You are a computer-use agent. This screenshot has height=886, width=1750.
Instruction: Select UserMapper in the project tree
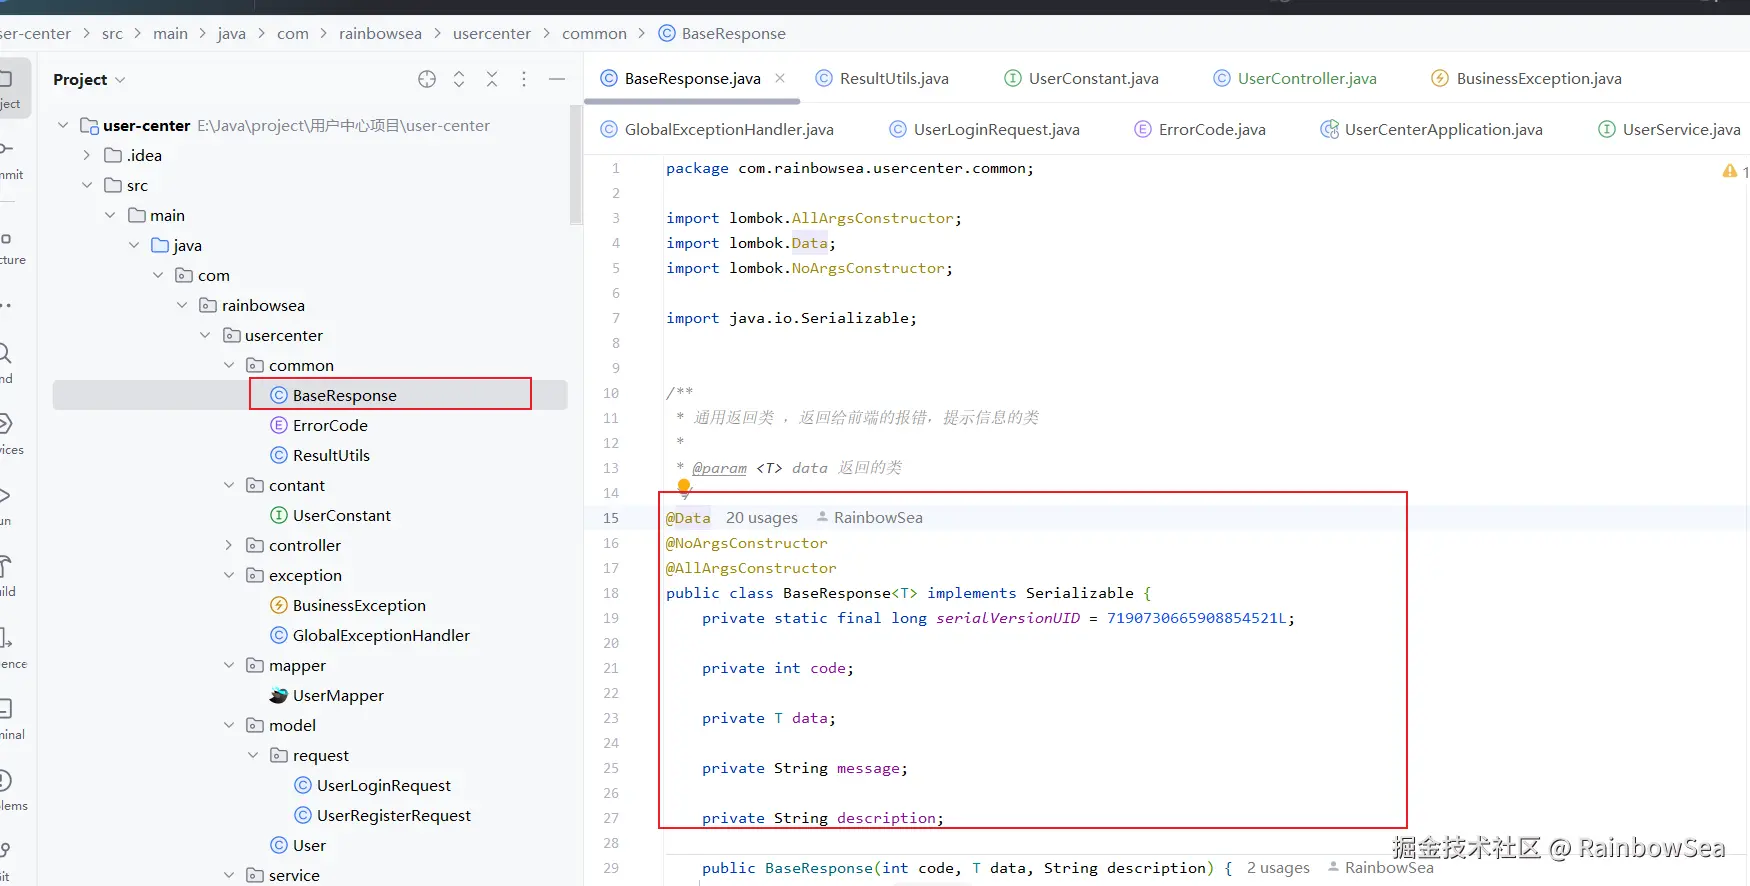[337, 695]
